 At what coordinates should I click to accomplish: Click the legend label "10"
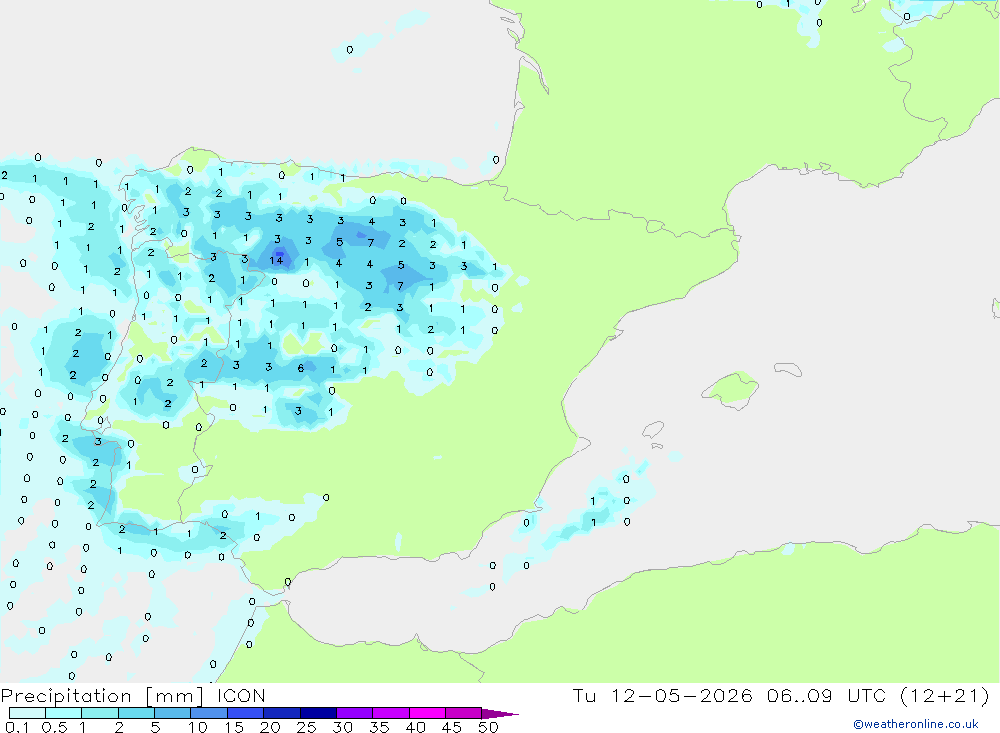pos(198,727)
